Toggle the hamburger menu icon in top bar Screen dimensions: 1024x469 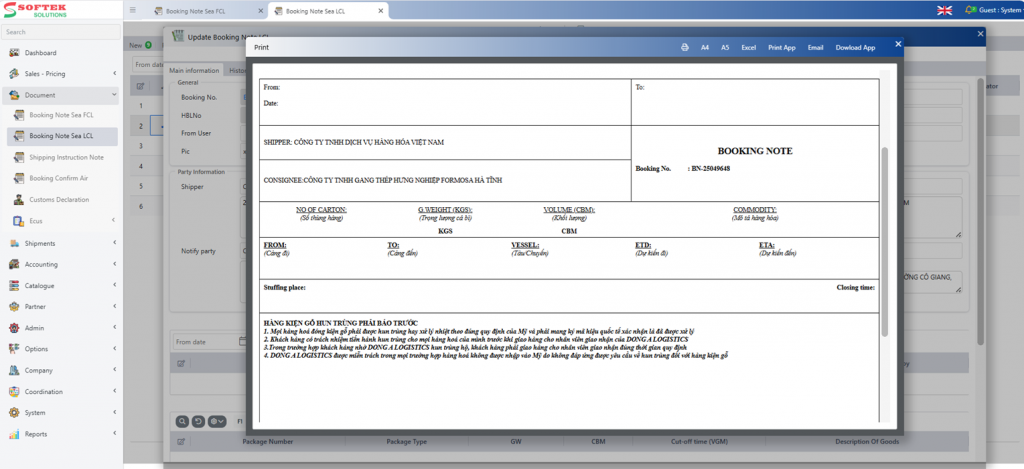pyautogui.click(x=133, y=10)
